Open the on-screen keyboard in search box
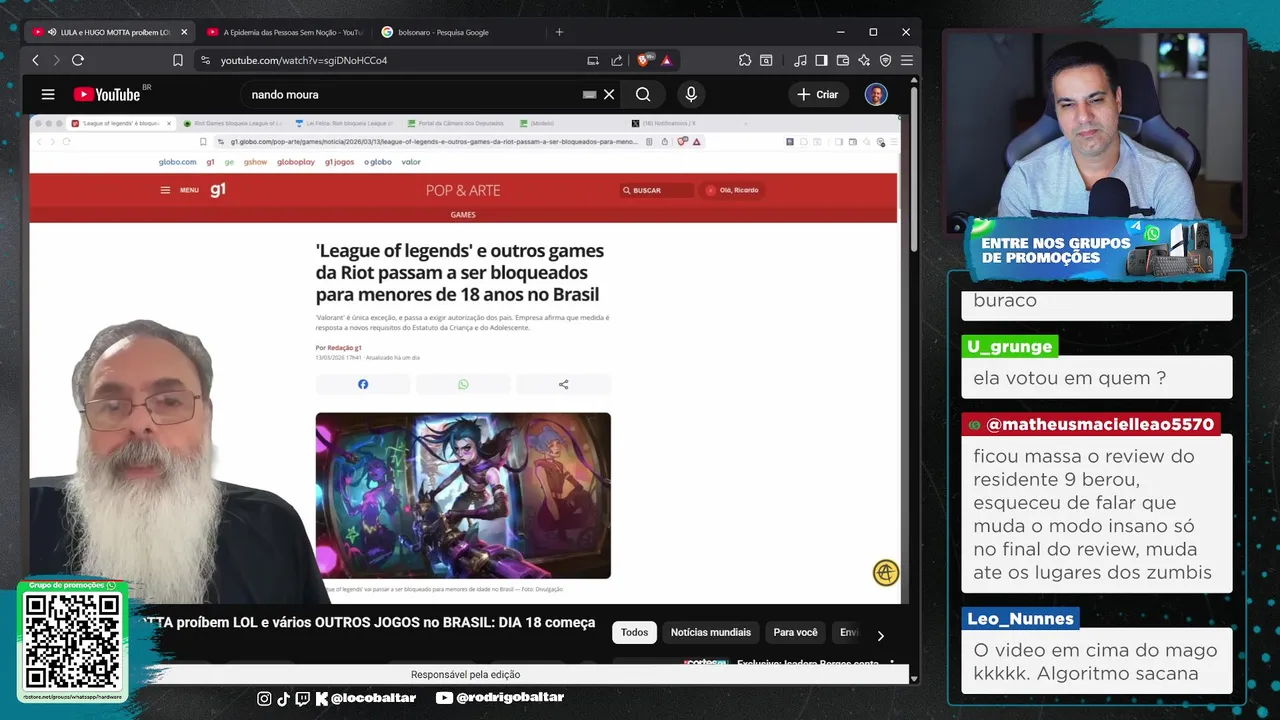Viewport: 1280px width, 720px height. 590,94
